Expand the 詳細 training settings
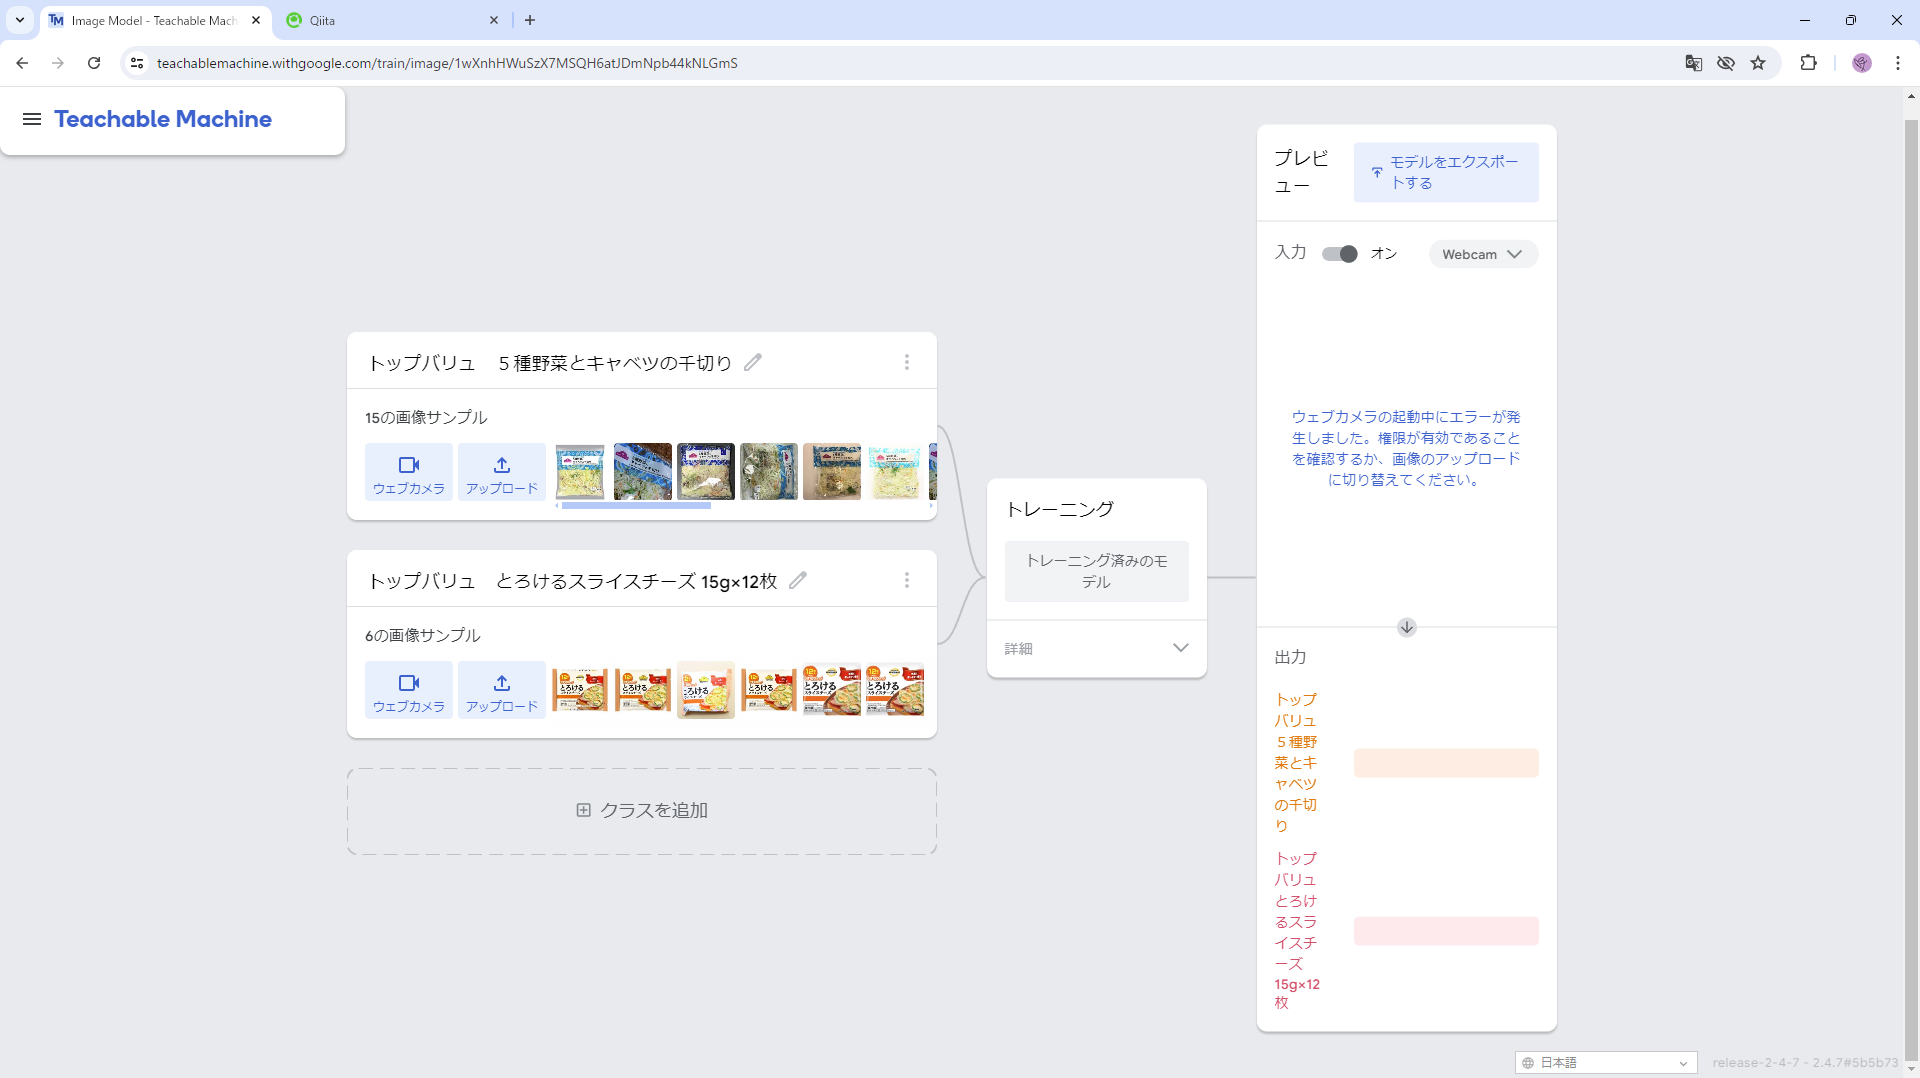The height and width of the screenshot is (1078, 1920). point(1096,648)
